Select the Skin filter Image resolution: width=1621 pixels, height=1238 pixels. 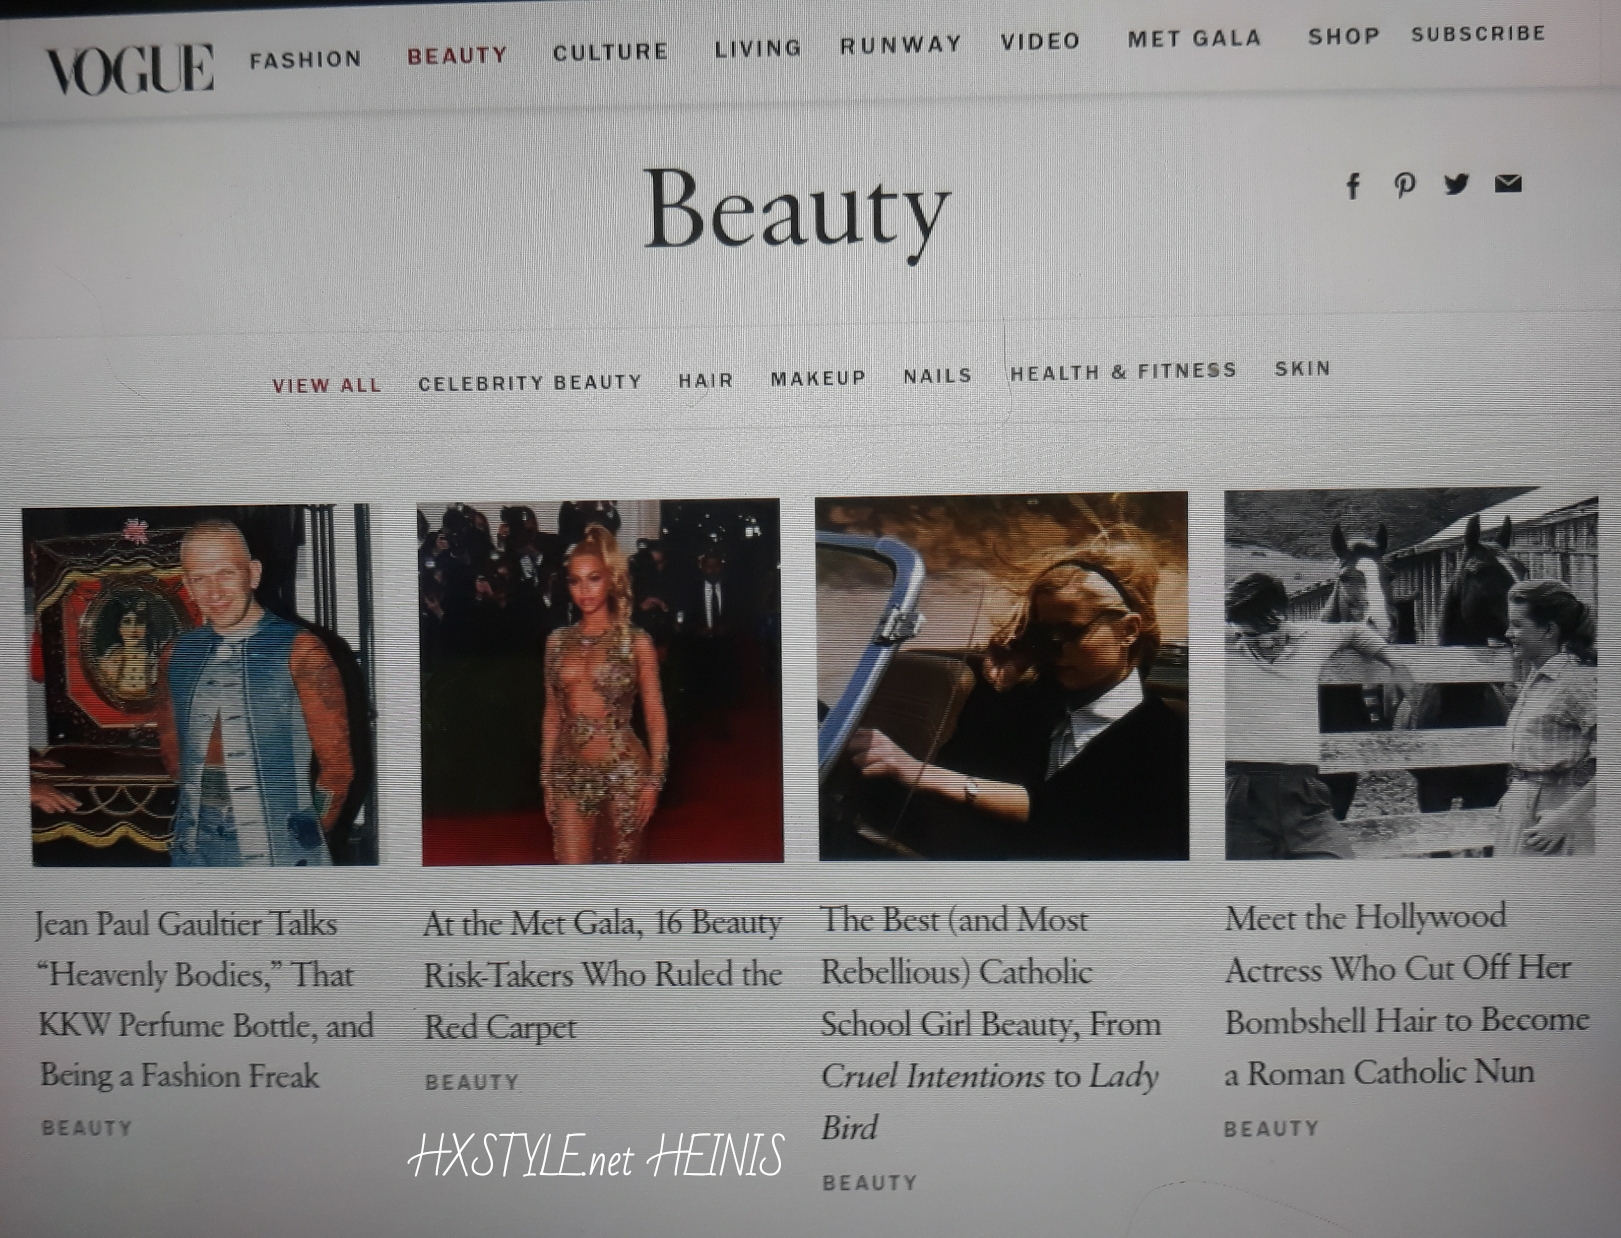(1303, 368)
